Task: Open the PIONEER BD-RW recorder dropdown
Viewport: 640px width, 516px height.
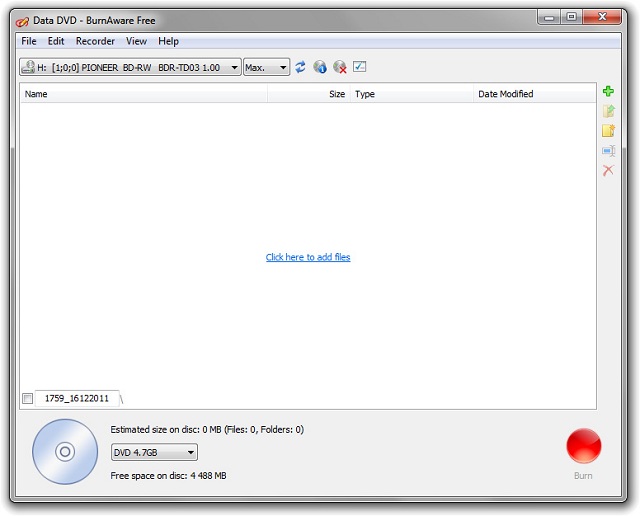Action: (130, 67)
